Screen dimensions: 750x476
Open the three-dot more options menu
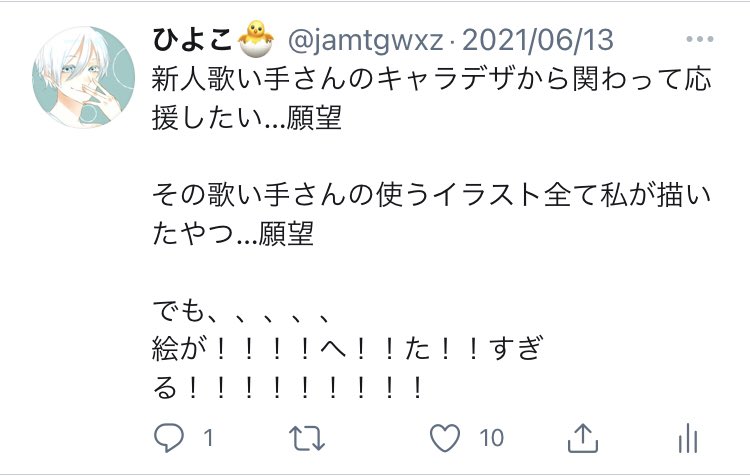pos(700,39)
